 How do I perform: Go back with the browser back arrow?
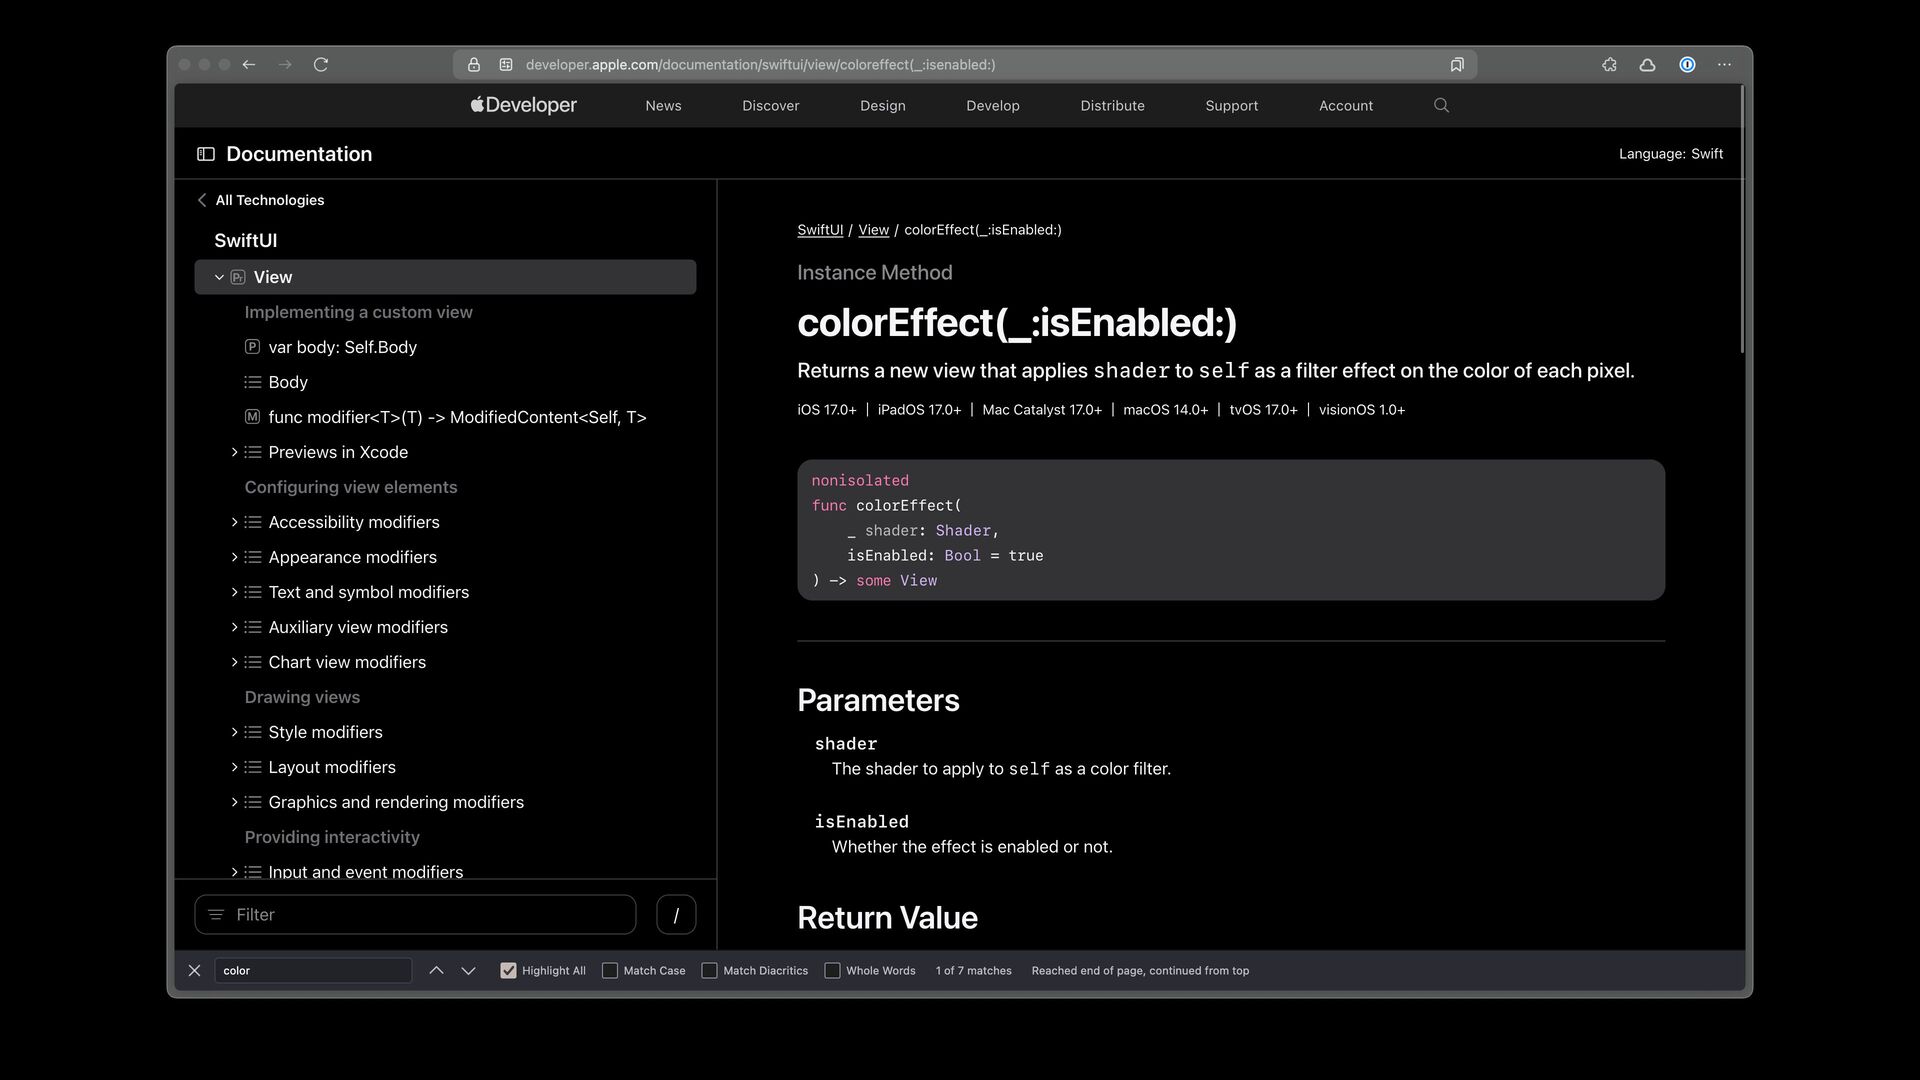(249, 65)
